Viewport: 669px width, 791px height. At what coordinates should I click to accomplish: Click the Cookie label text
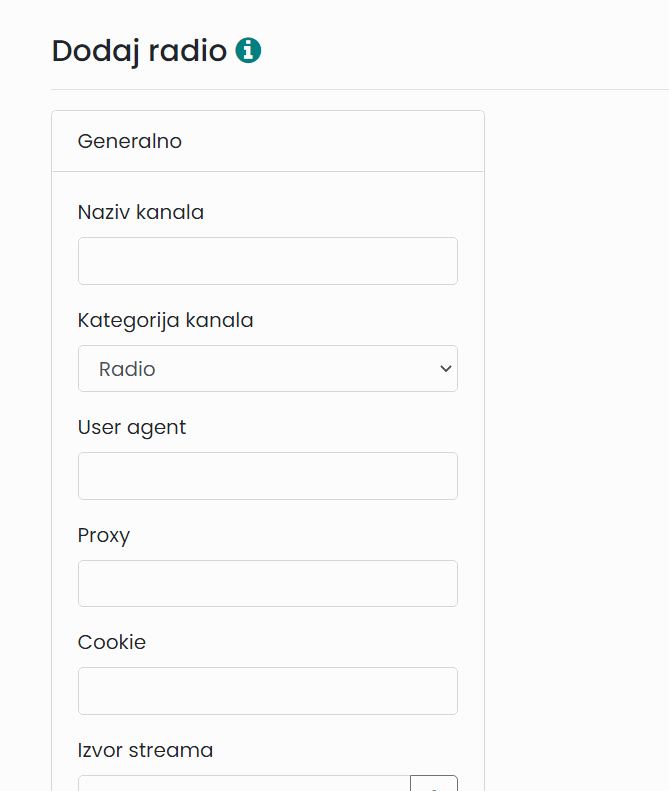(x=112, y=643)
